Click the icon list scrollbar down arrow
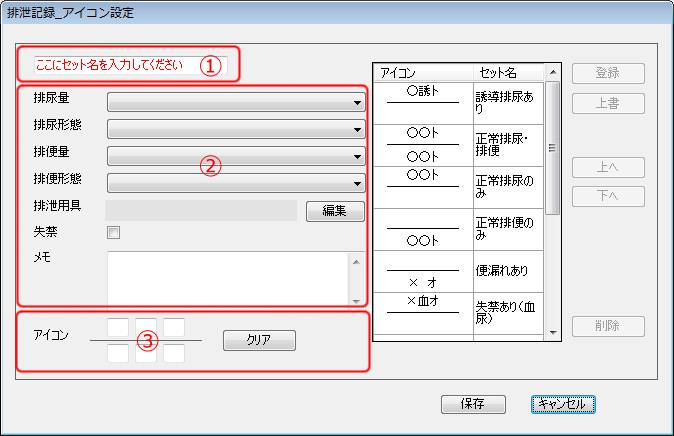This screenshot has width=674, height=436. (x=553, y=332)
